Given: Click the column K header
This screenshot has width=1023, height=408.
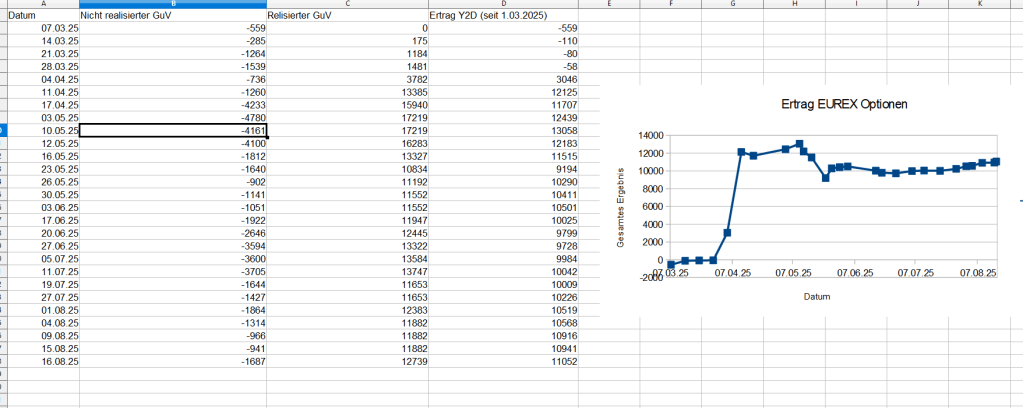Looking at the screenshot, I should [978, 4].
